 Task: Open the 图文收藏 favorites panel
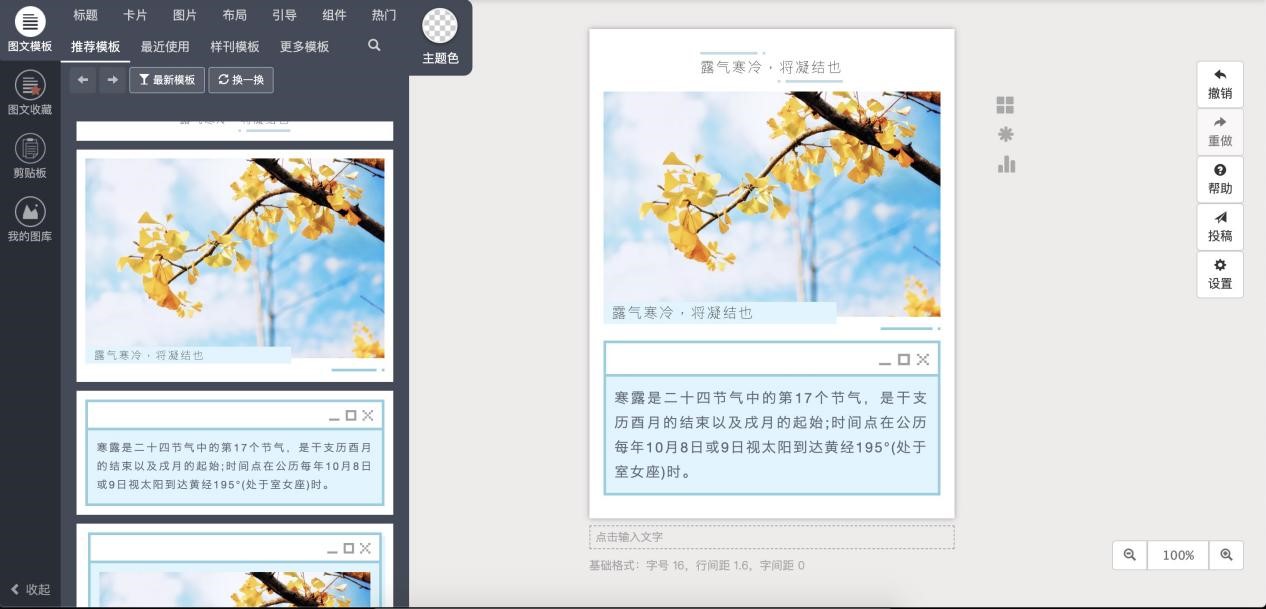[x=30, y=93]
